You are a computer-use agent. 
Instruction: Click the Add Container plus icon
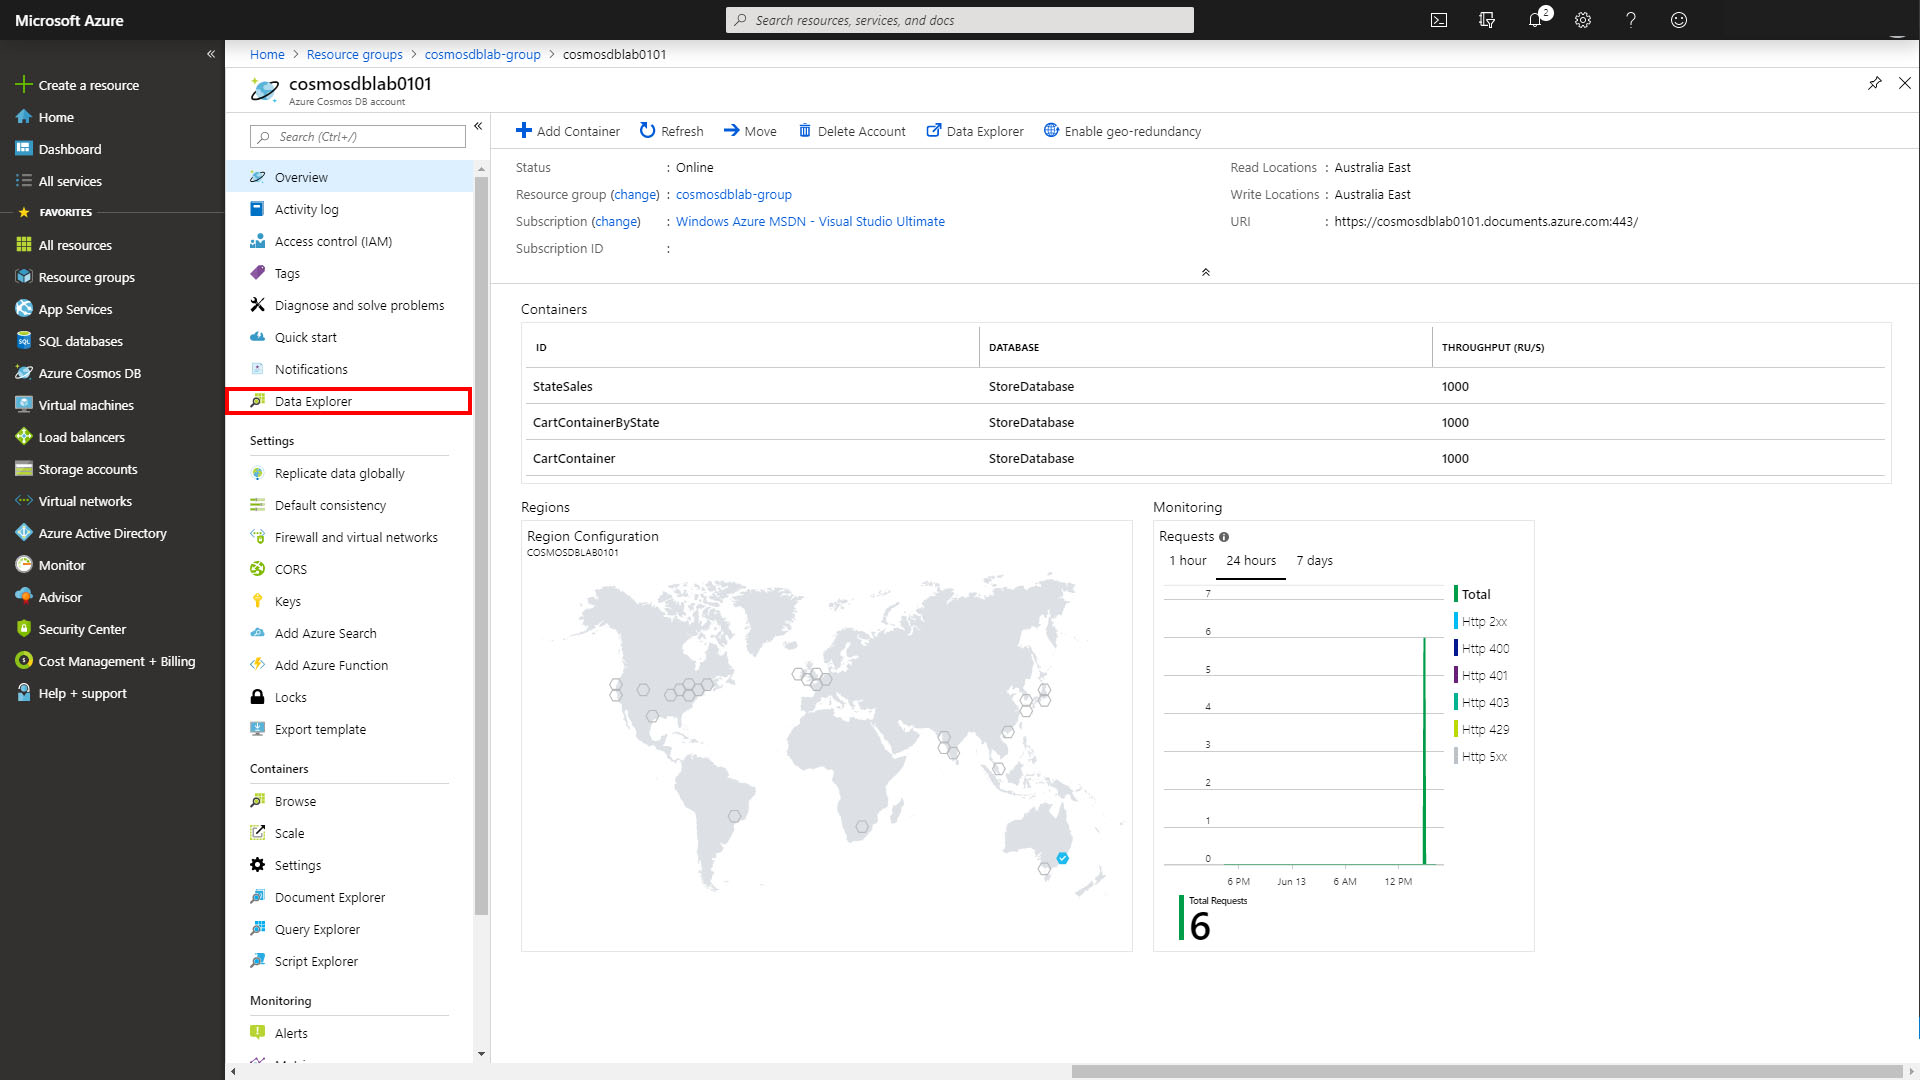[x=523, y=131]
